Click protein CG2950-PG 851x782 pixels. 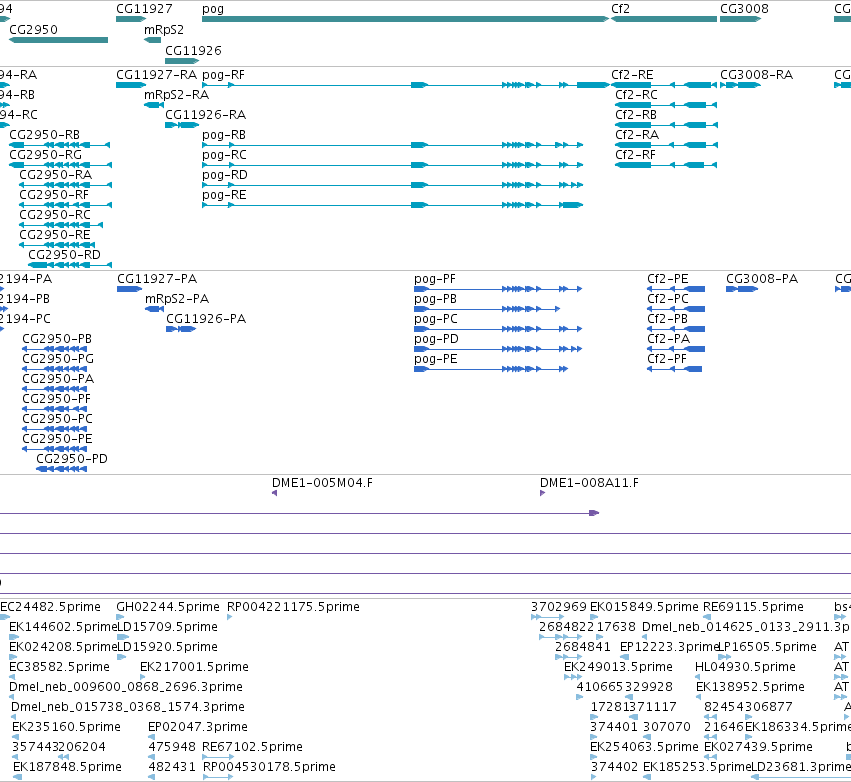coord(54,369)
